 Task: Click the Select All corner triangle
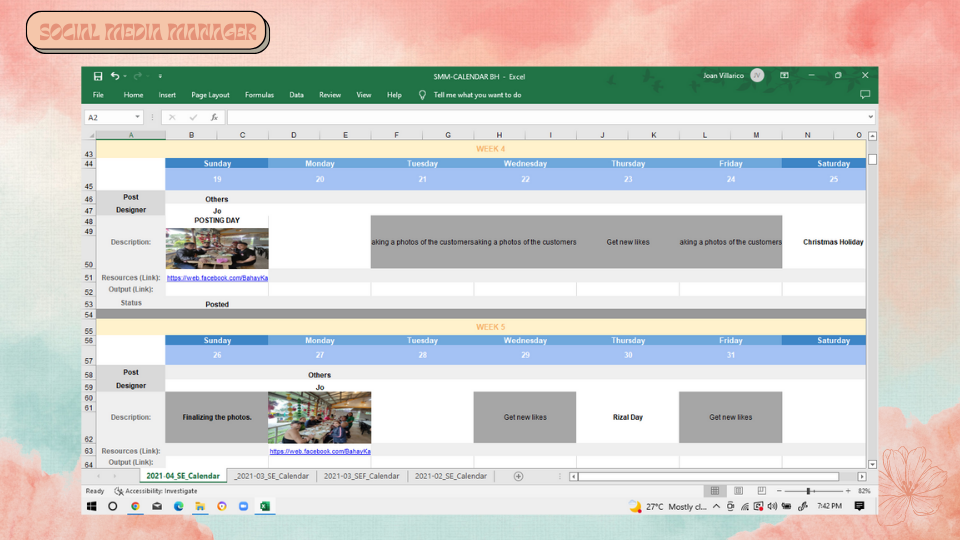point(90,135)
